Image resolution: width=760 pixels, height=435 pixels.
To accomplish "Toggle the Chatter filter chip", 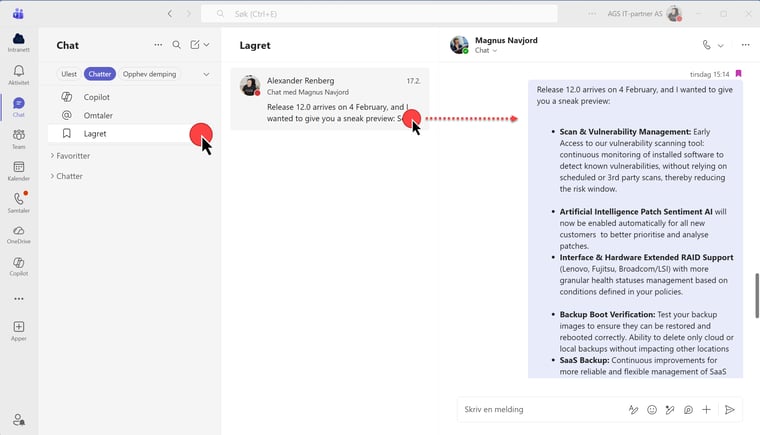I will click(99, 74).
